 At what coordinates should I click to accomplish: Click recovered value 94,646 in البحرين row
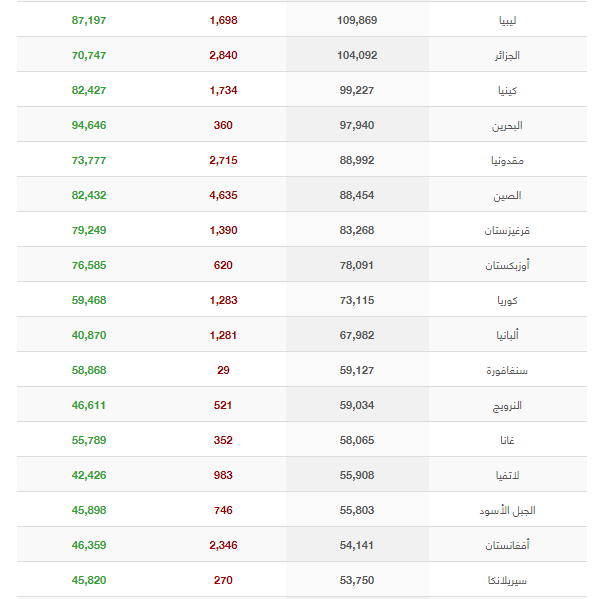(89, 125)
